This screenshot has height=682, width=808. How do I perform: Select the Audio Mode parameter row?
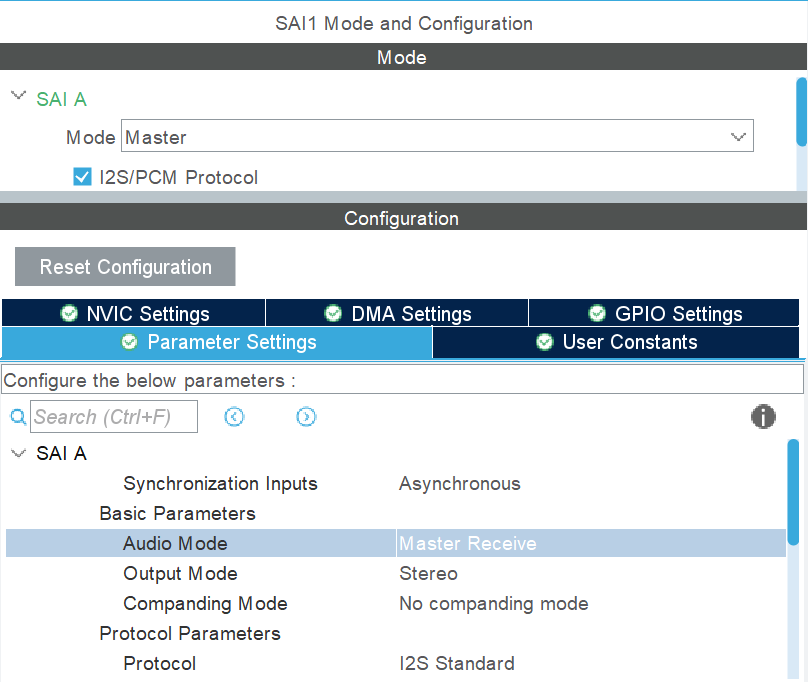(175, 543)
